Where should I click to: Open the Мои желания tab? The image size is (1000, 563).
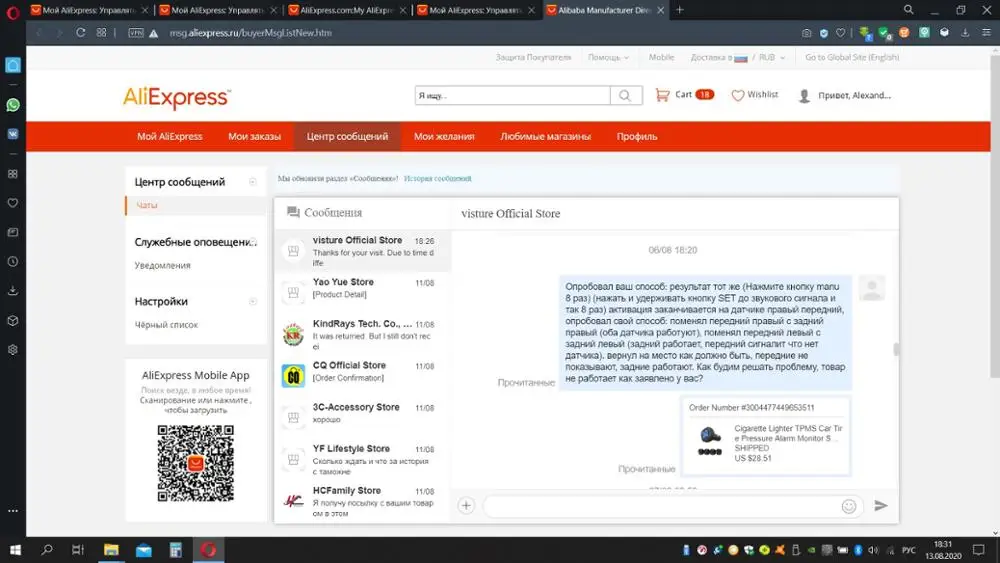[444, 136]
